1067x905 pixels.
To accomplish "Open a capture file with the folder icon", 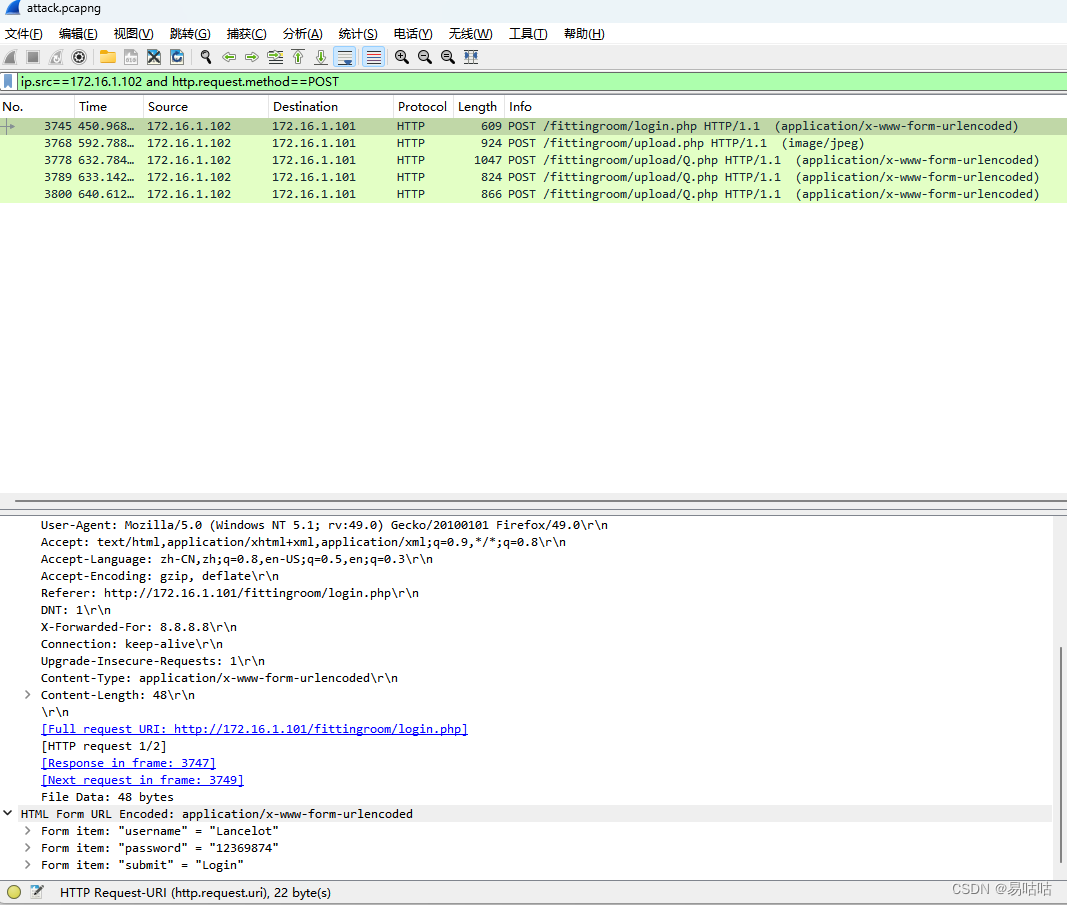I will click(107, 57).
